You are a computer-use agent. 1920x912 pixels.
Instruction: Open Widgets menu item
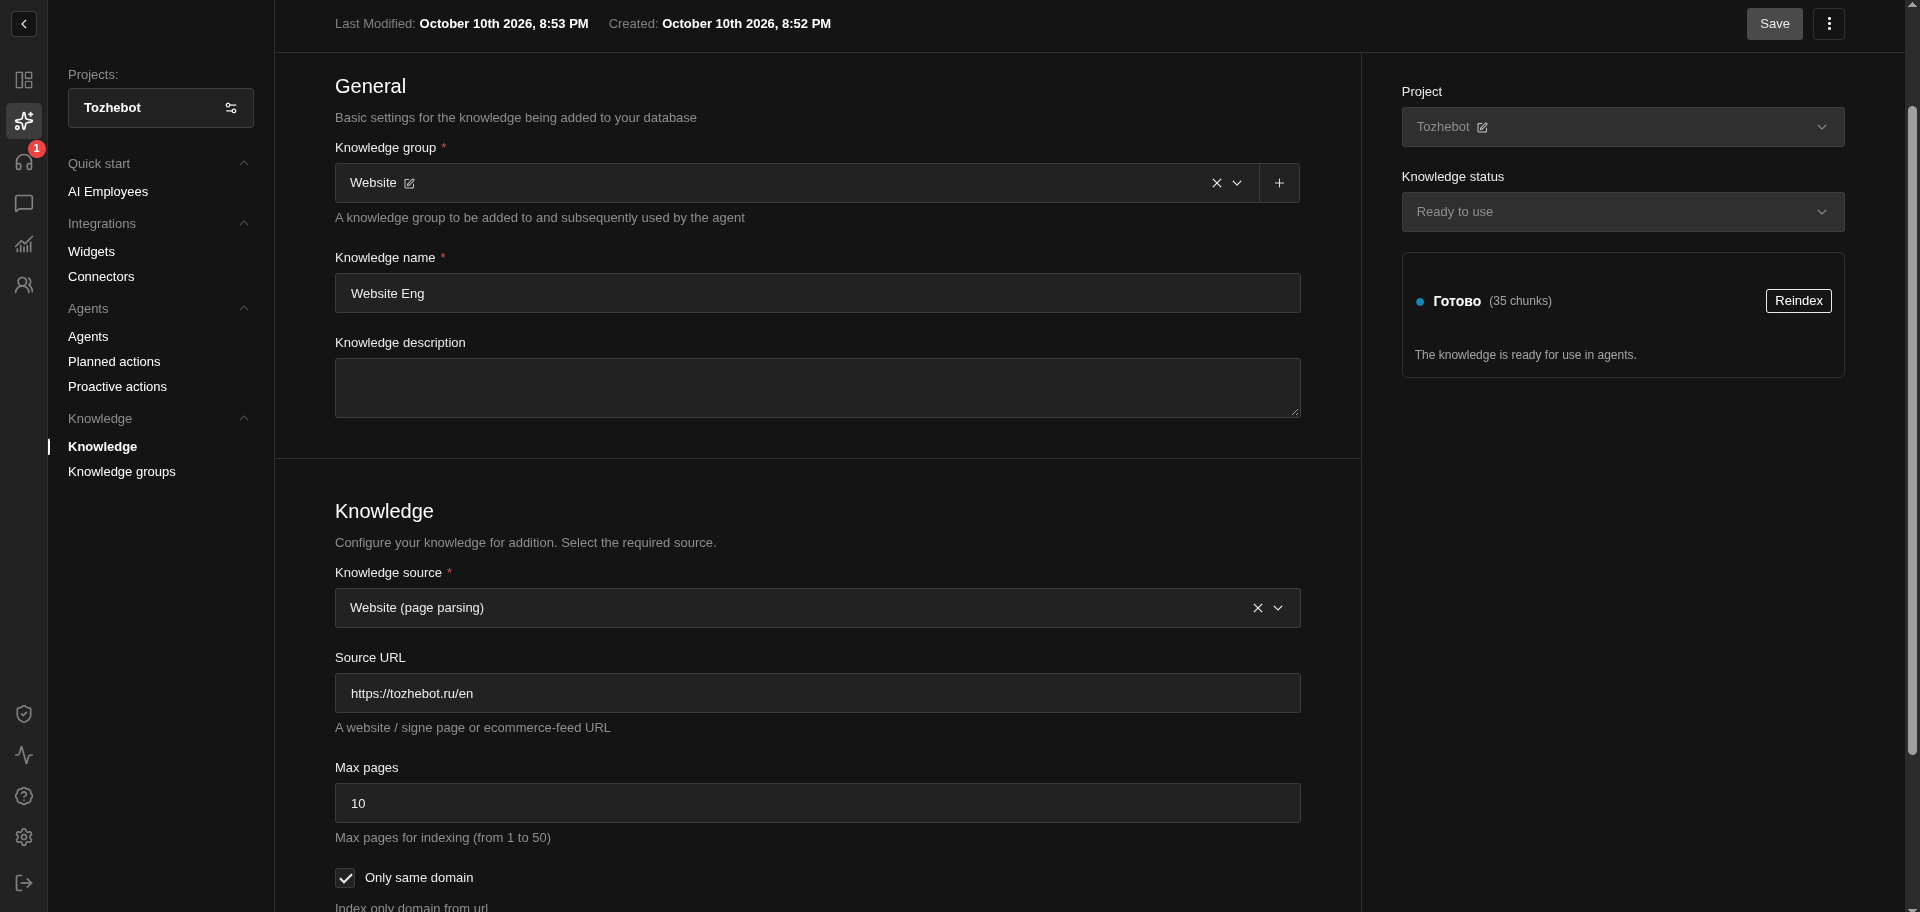pos(91,252)
